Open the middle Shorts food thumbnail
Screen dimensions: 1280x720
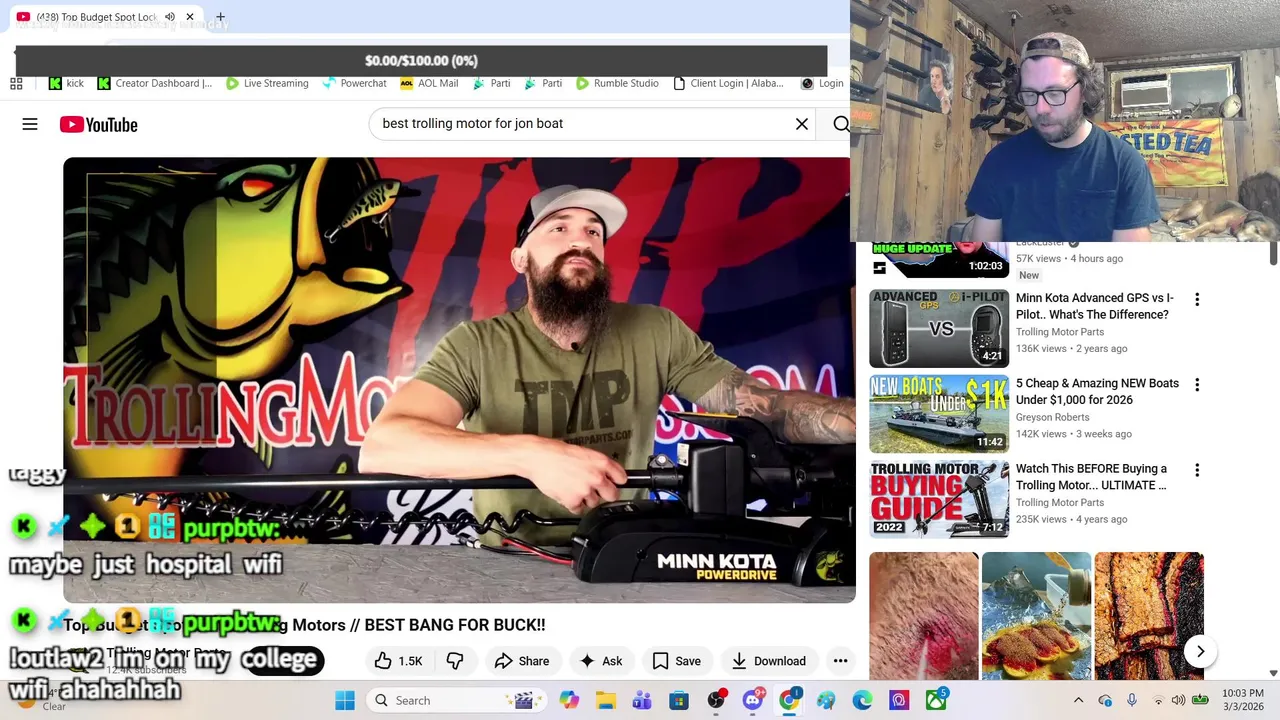(x=1036, y=616)
